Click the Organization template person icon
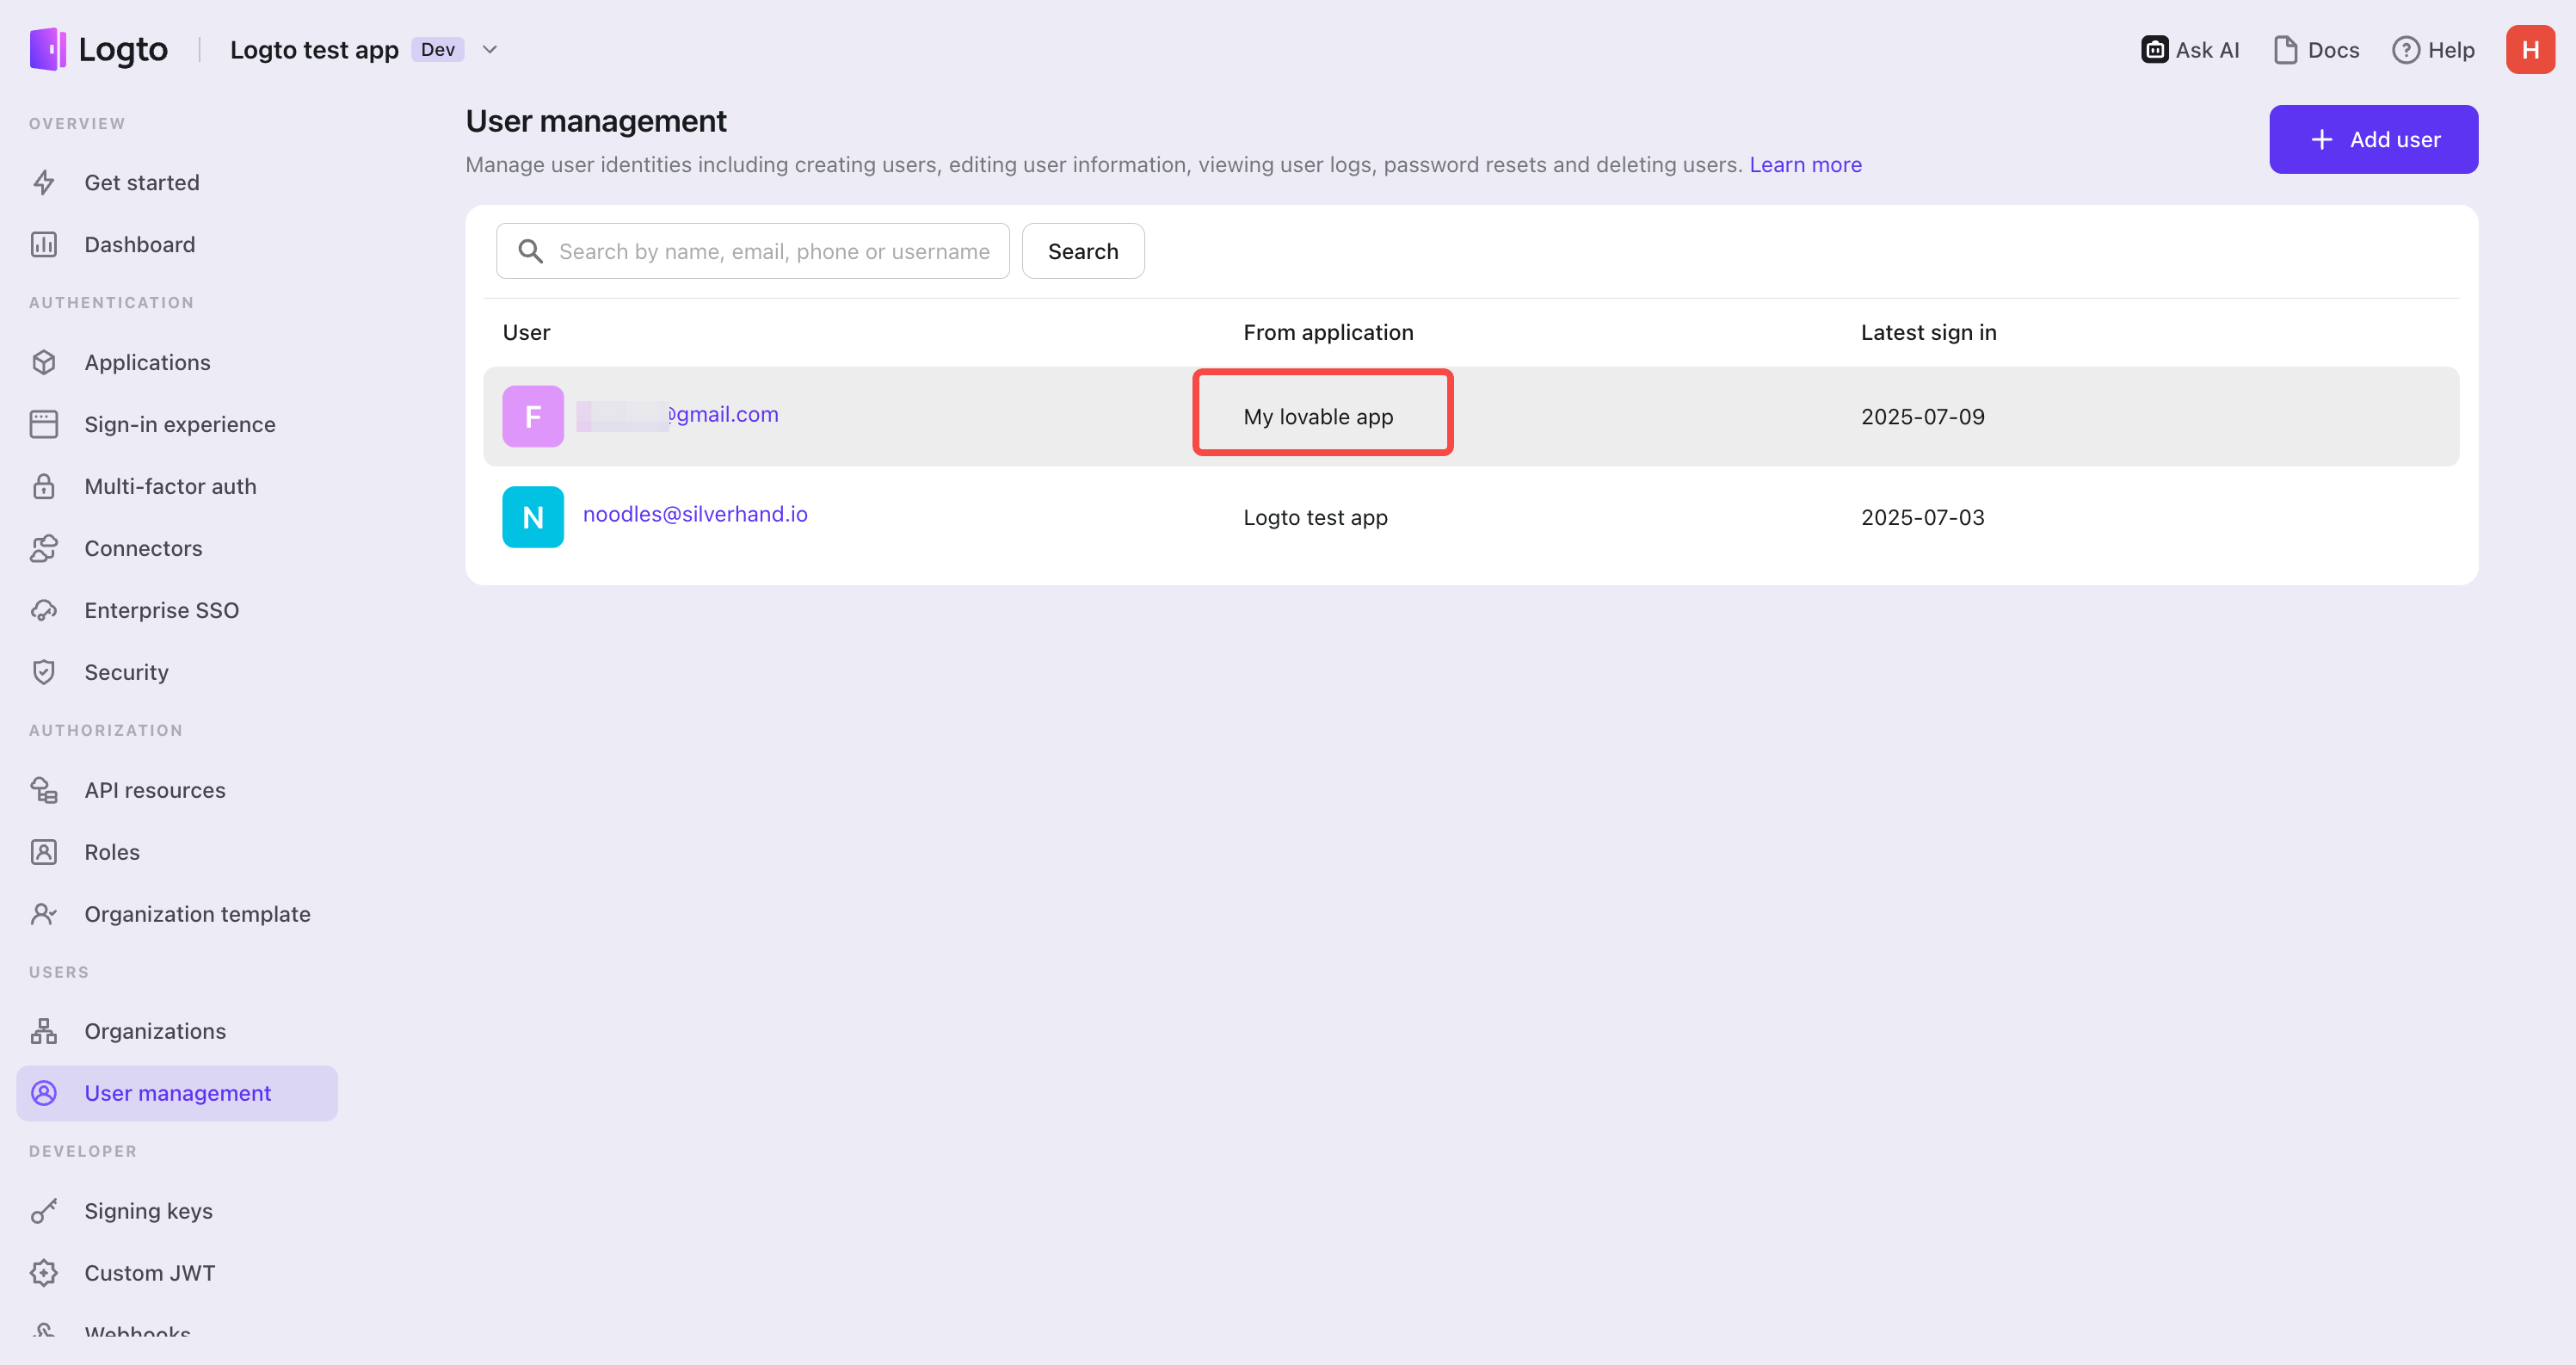2576x1365 pixels. click(x=44, y=914)
